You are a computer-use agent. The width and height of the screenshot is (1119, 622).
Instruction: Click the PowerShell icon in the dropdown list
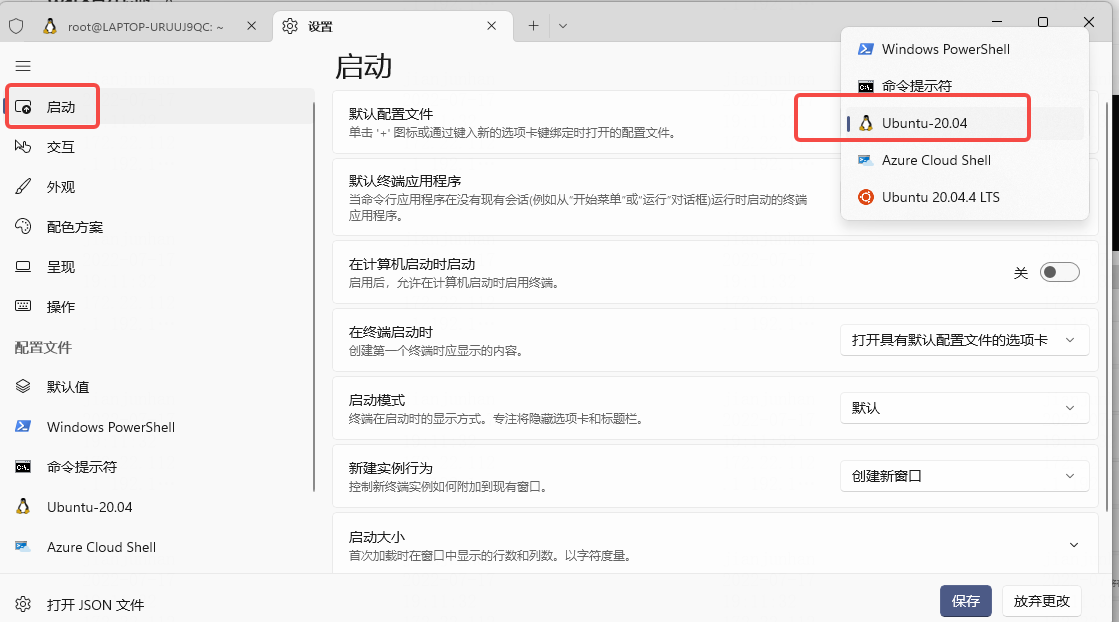coord(866,49)
